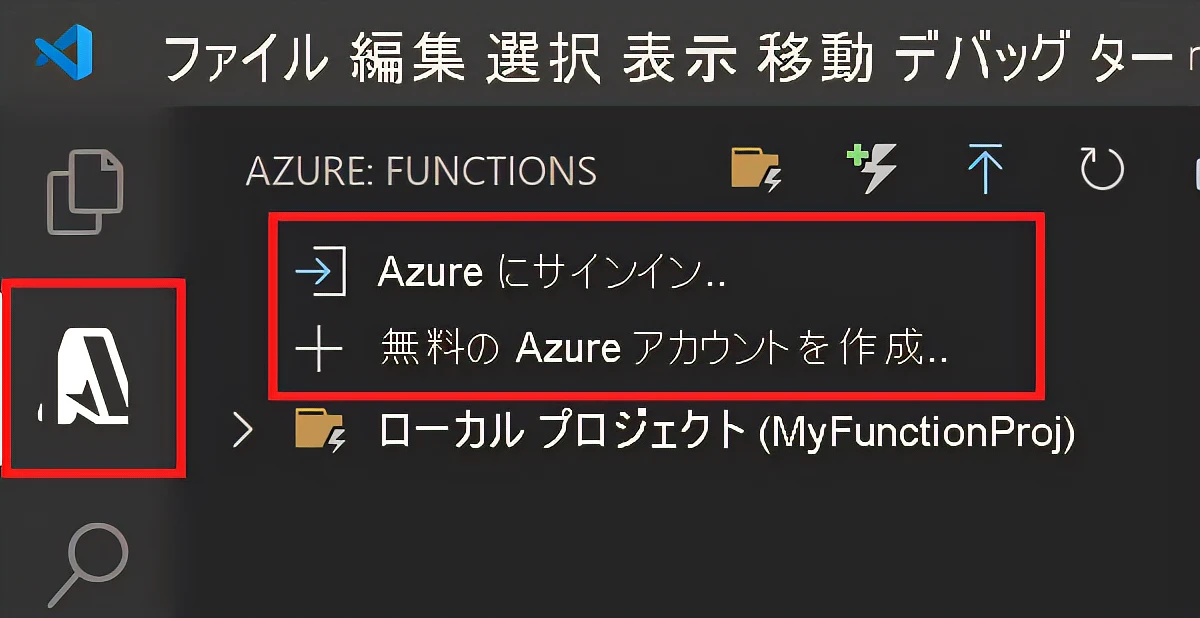This screenshot has width=1200, height=618.
Task: Select the MyFunctionProj project folder icon
Action: (x=322, y=430)
